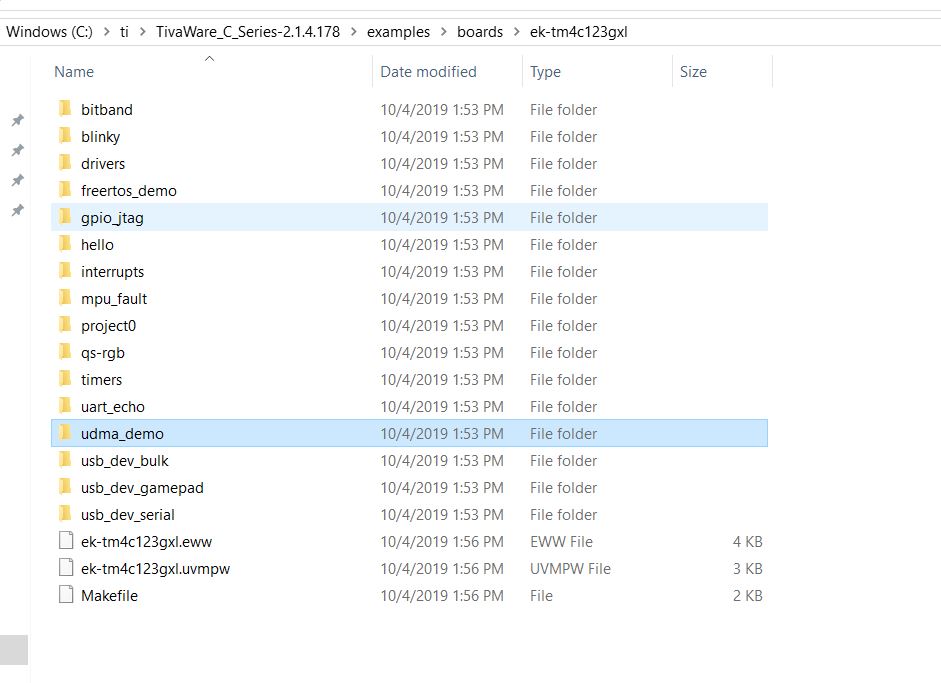Select the ek-tm4c123gxl.uvmpw file name

(x=155, y=569)
